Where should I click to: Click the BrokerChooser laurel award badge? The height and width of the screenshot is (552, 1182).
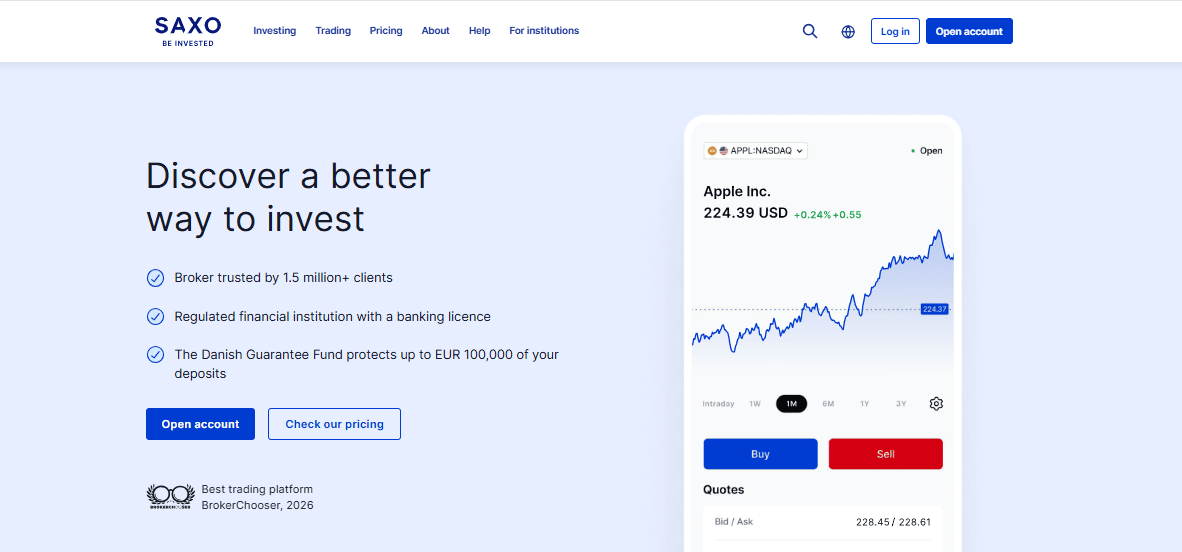(x=170, y=497)
